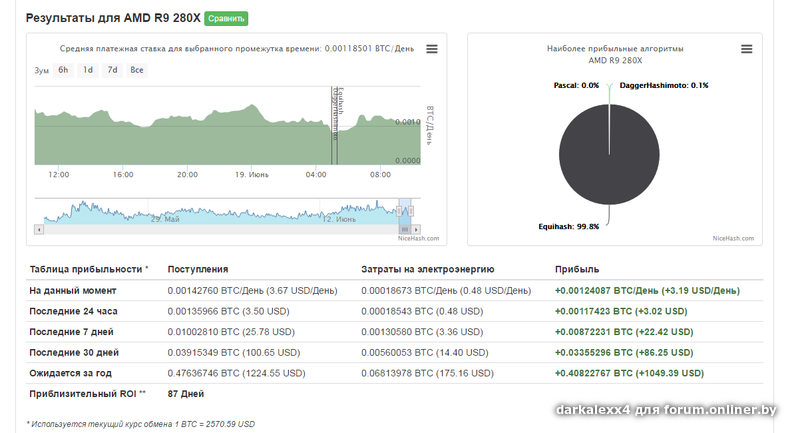The height and width of the screenshot is (433, 800).
Task: Select the 6h zoom range
Action: point(63,70)
